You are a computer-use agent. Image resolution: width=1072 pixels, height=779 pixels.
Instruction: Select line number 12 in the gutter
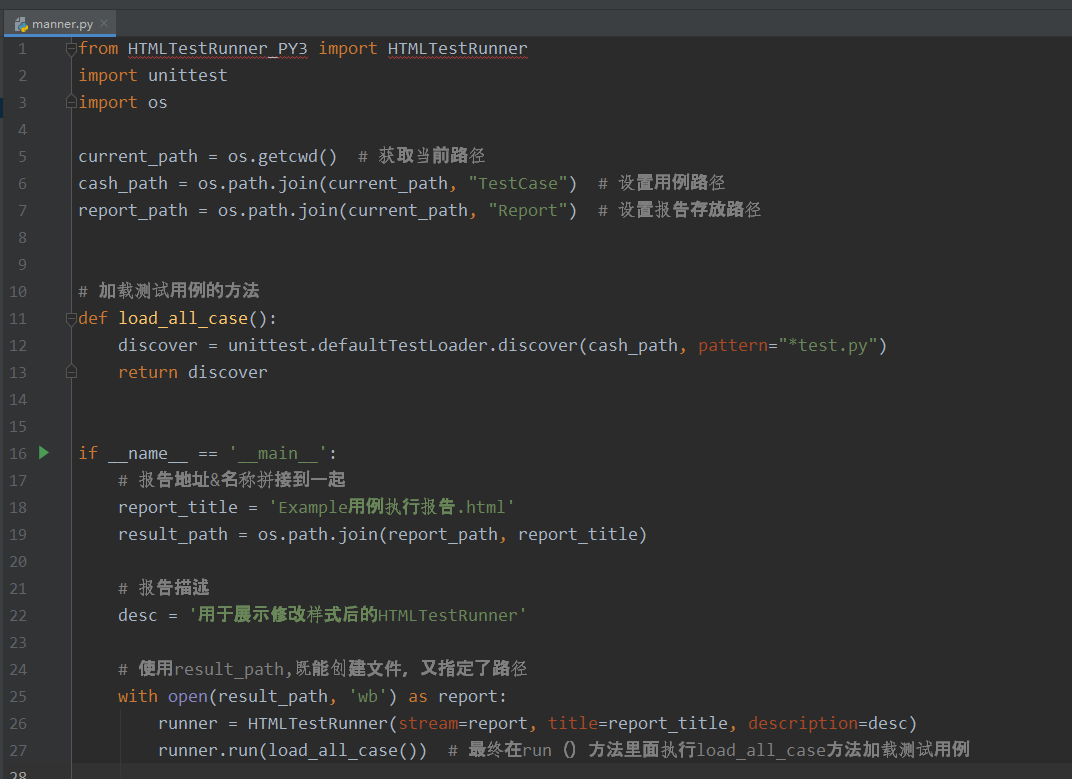tap(18, 345)
